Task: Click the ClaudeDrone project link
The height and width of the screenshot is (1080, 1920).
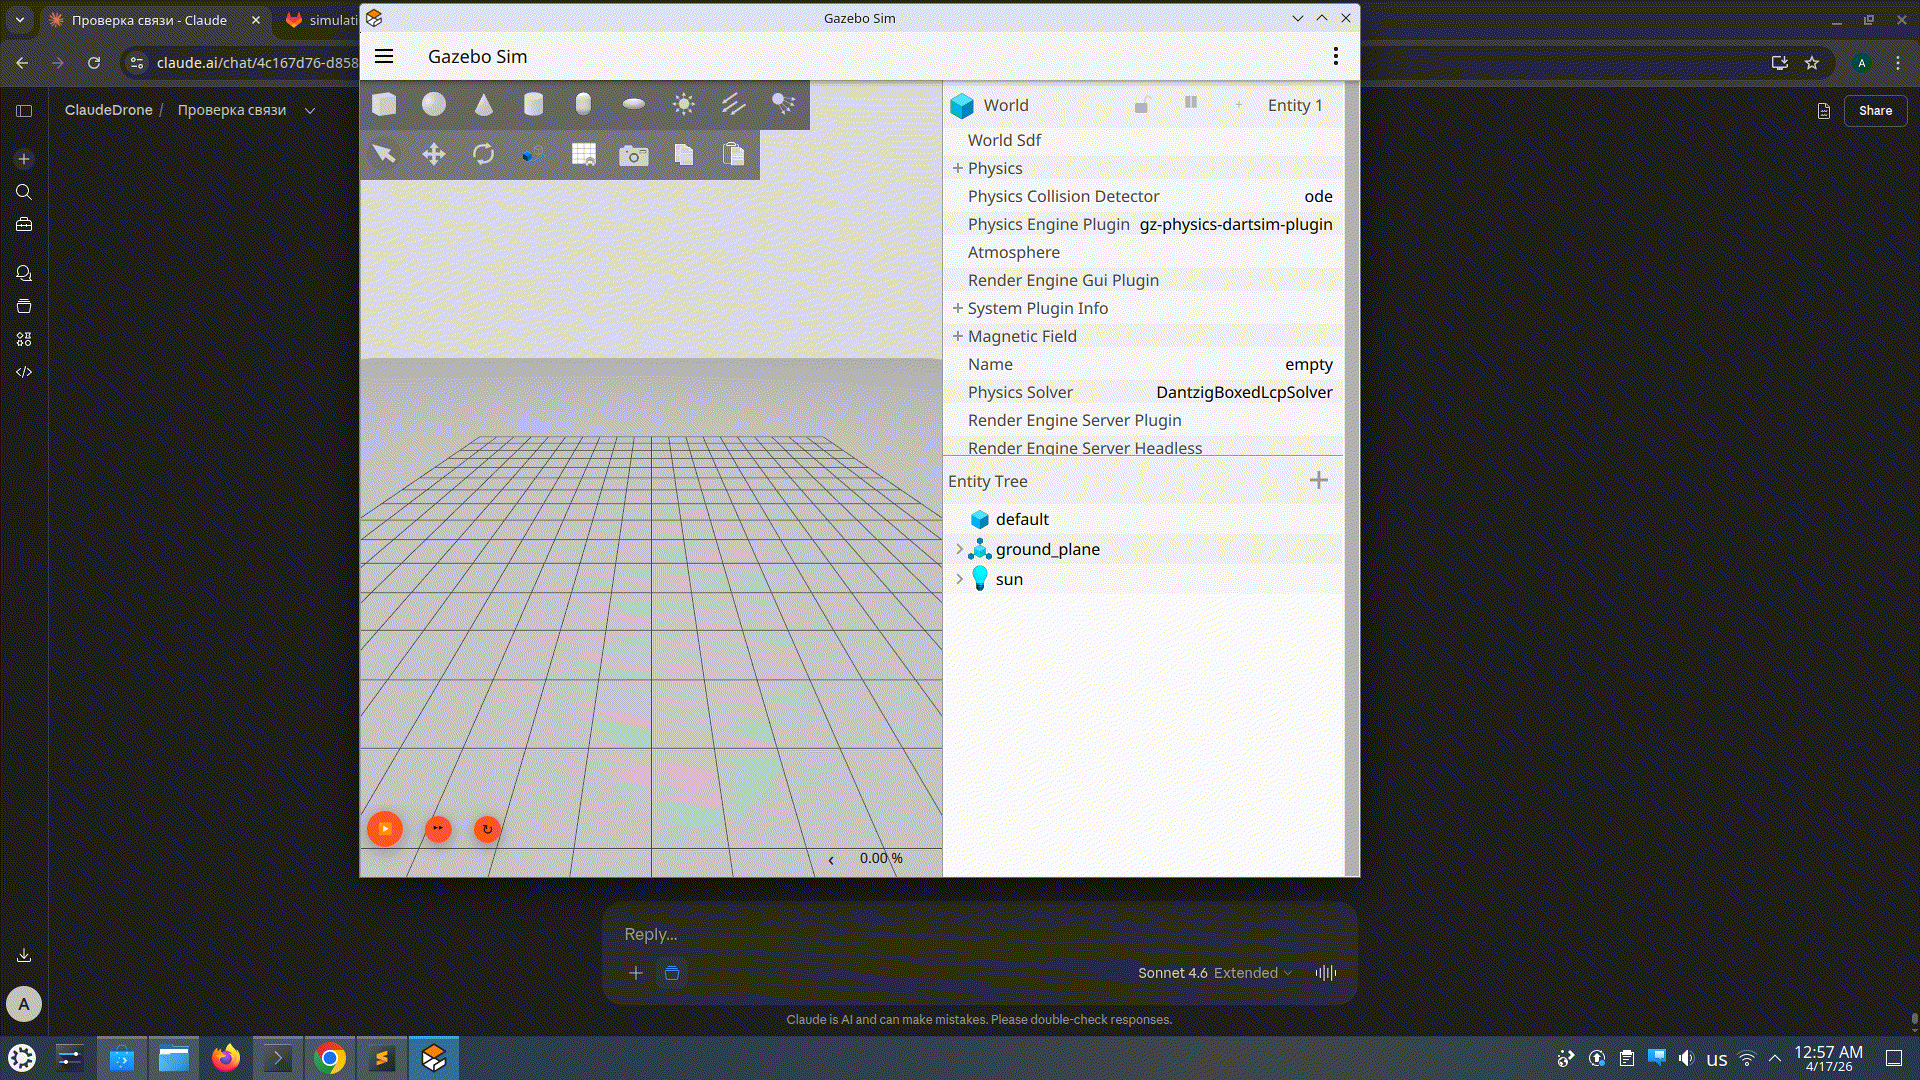Action: [109, 110]
